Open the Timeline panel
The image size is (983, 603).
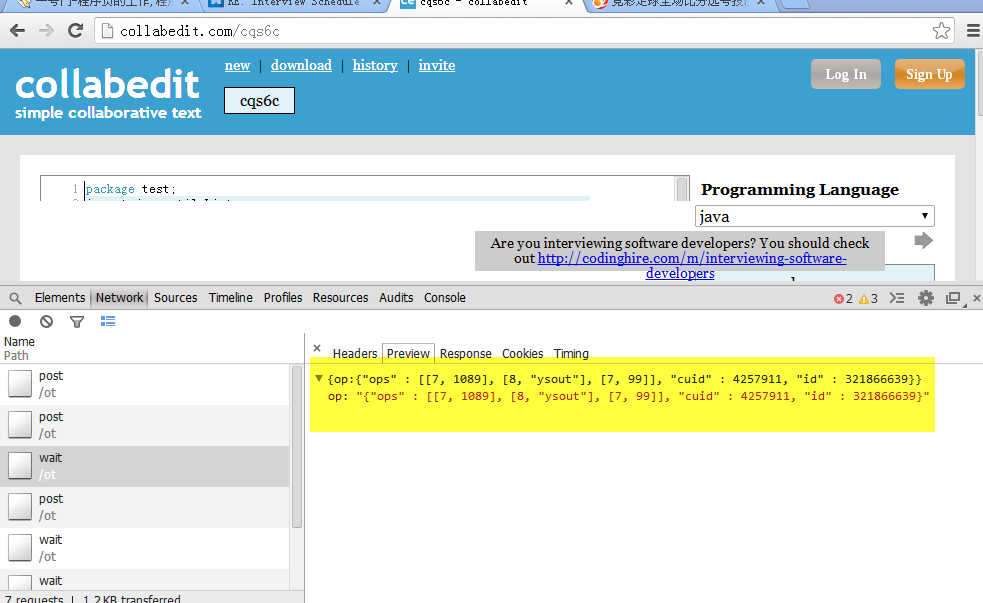[x=231, y=298]
